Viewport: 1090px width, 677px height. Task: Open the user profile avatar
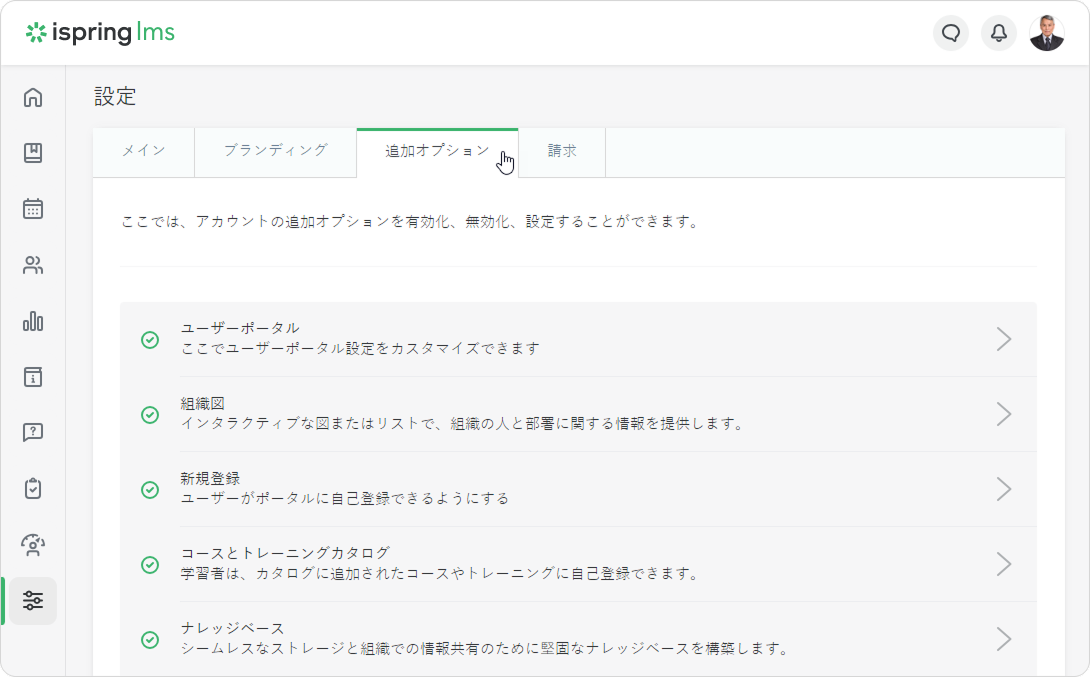tap(1047, 33)
